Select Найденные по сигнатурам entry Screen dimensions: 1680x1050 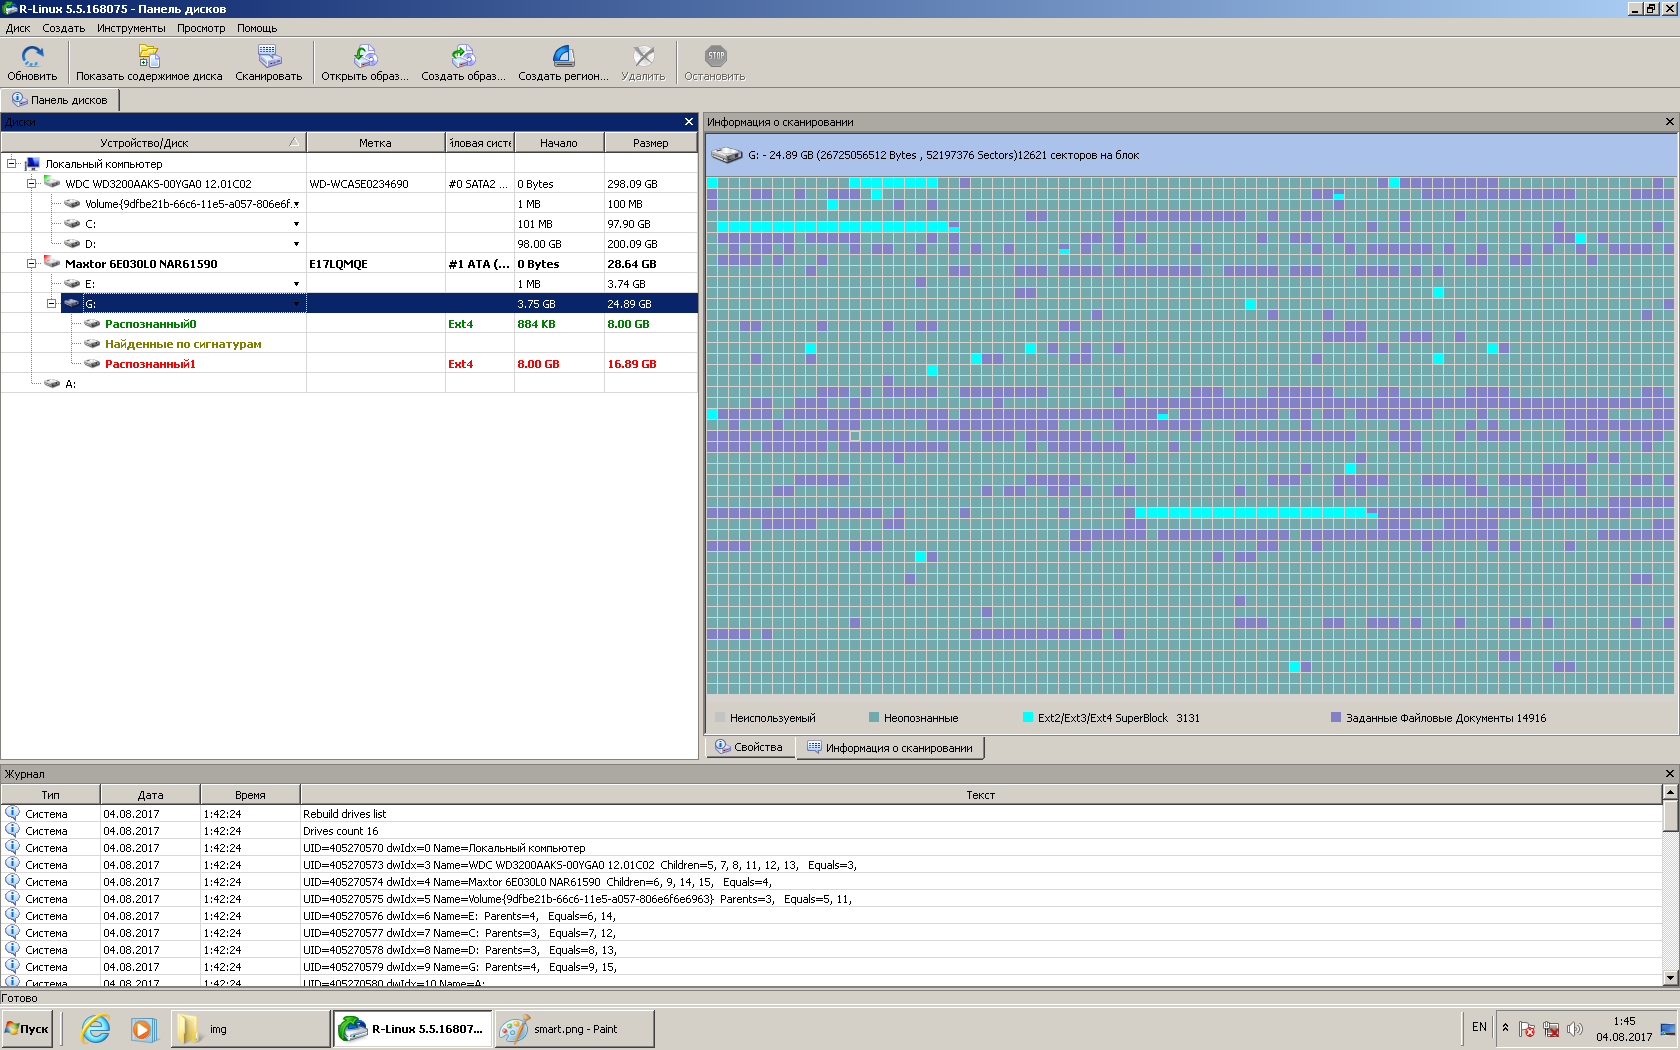point(183,344)
